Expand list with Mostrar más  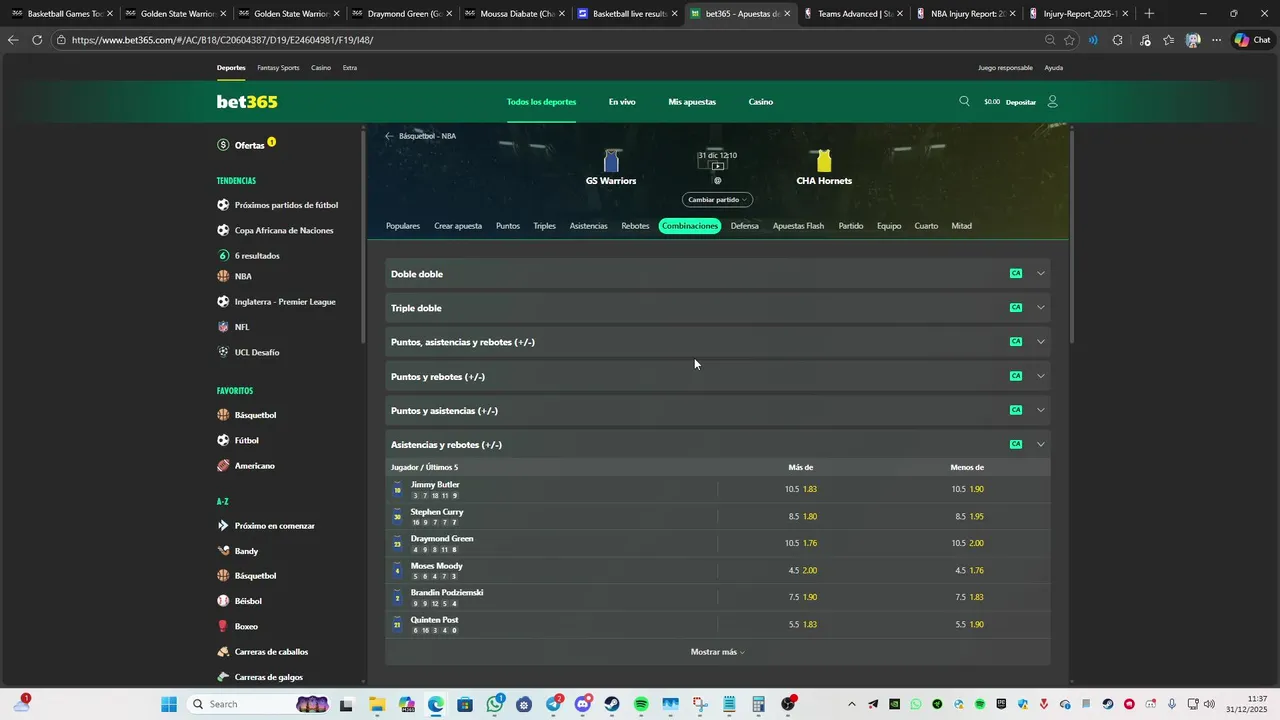point(717,652)
